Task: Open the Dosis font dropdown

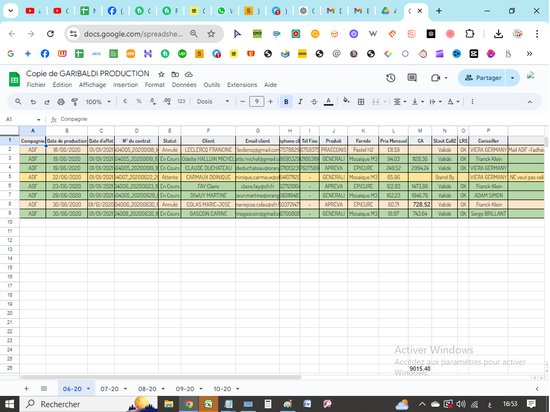Action: point(213,101)
